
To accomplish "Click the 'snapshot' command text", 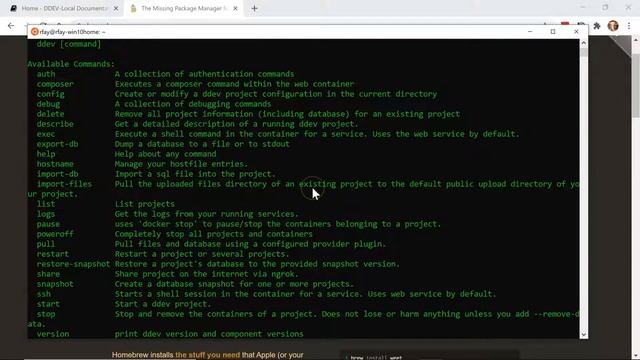I will [55, 284].
